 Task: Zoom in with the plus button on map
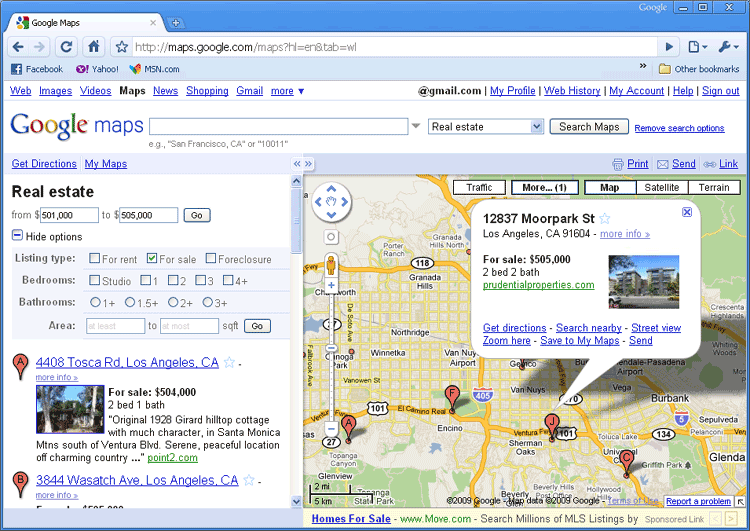(331, 285)
